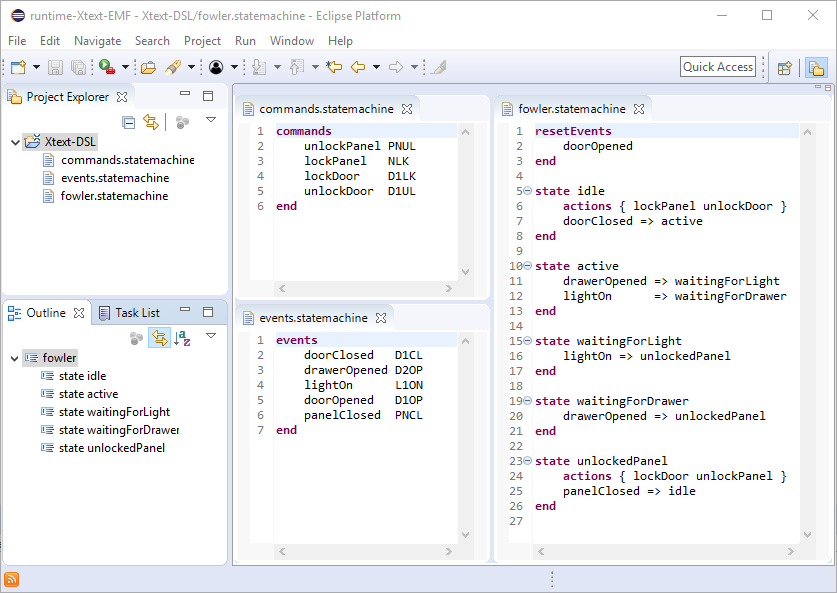Run the last launched configuration icon

pos(106,67)
